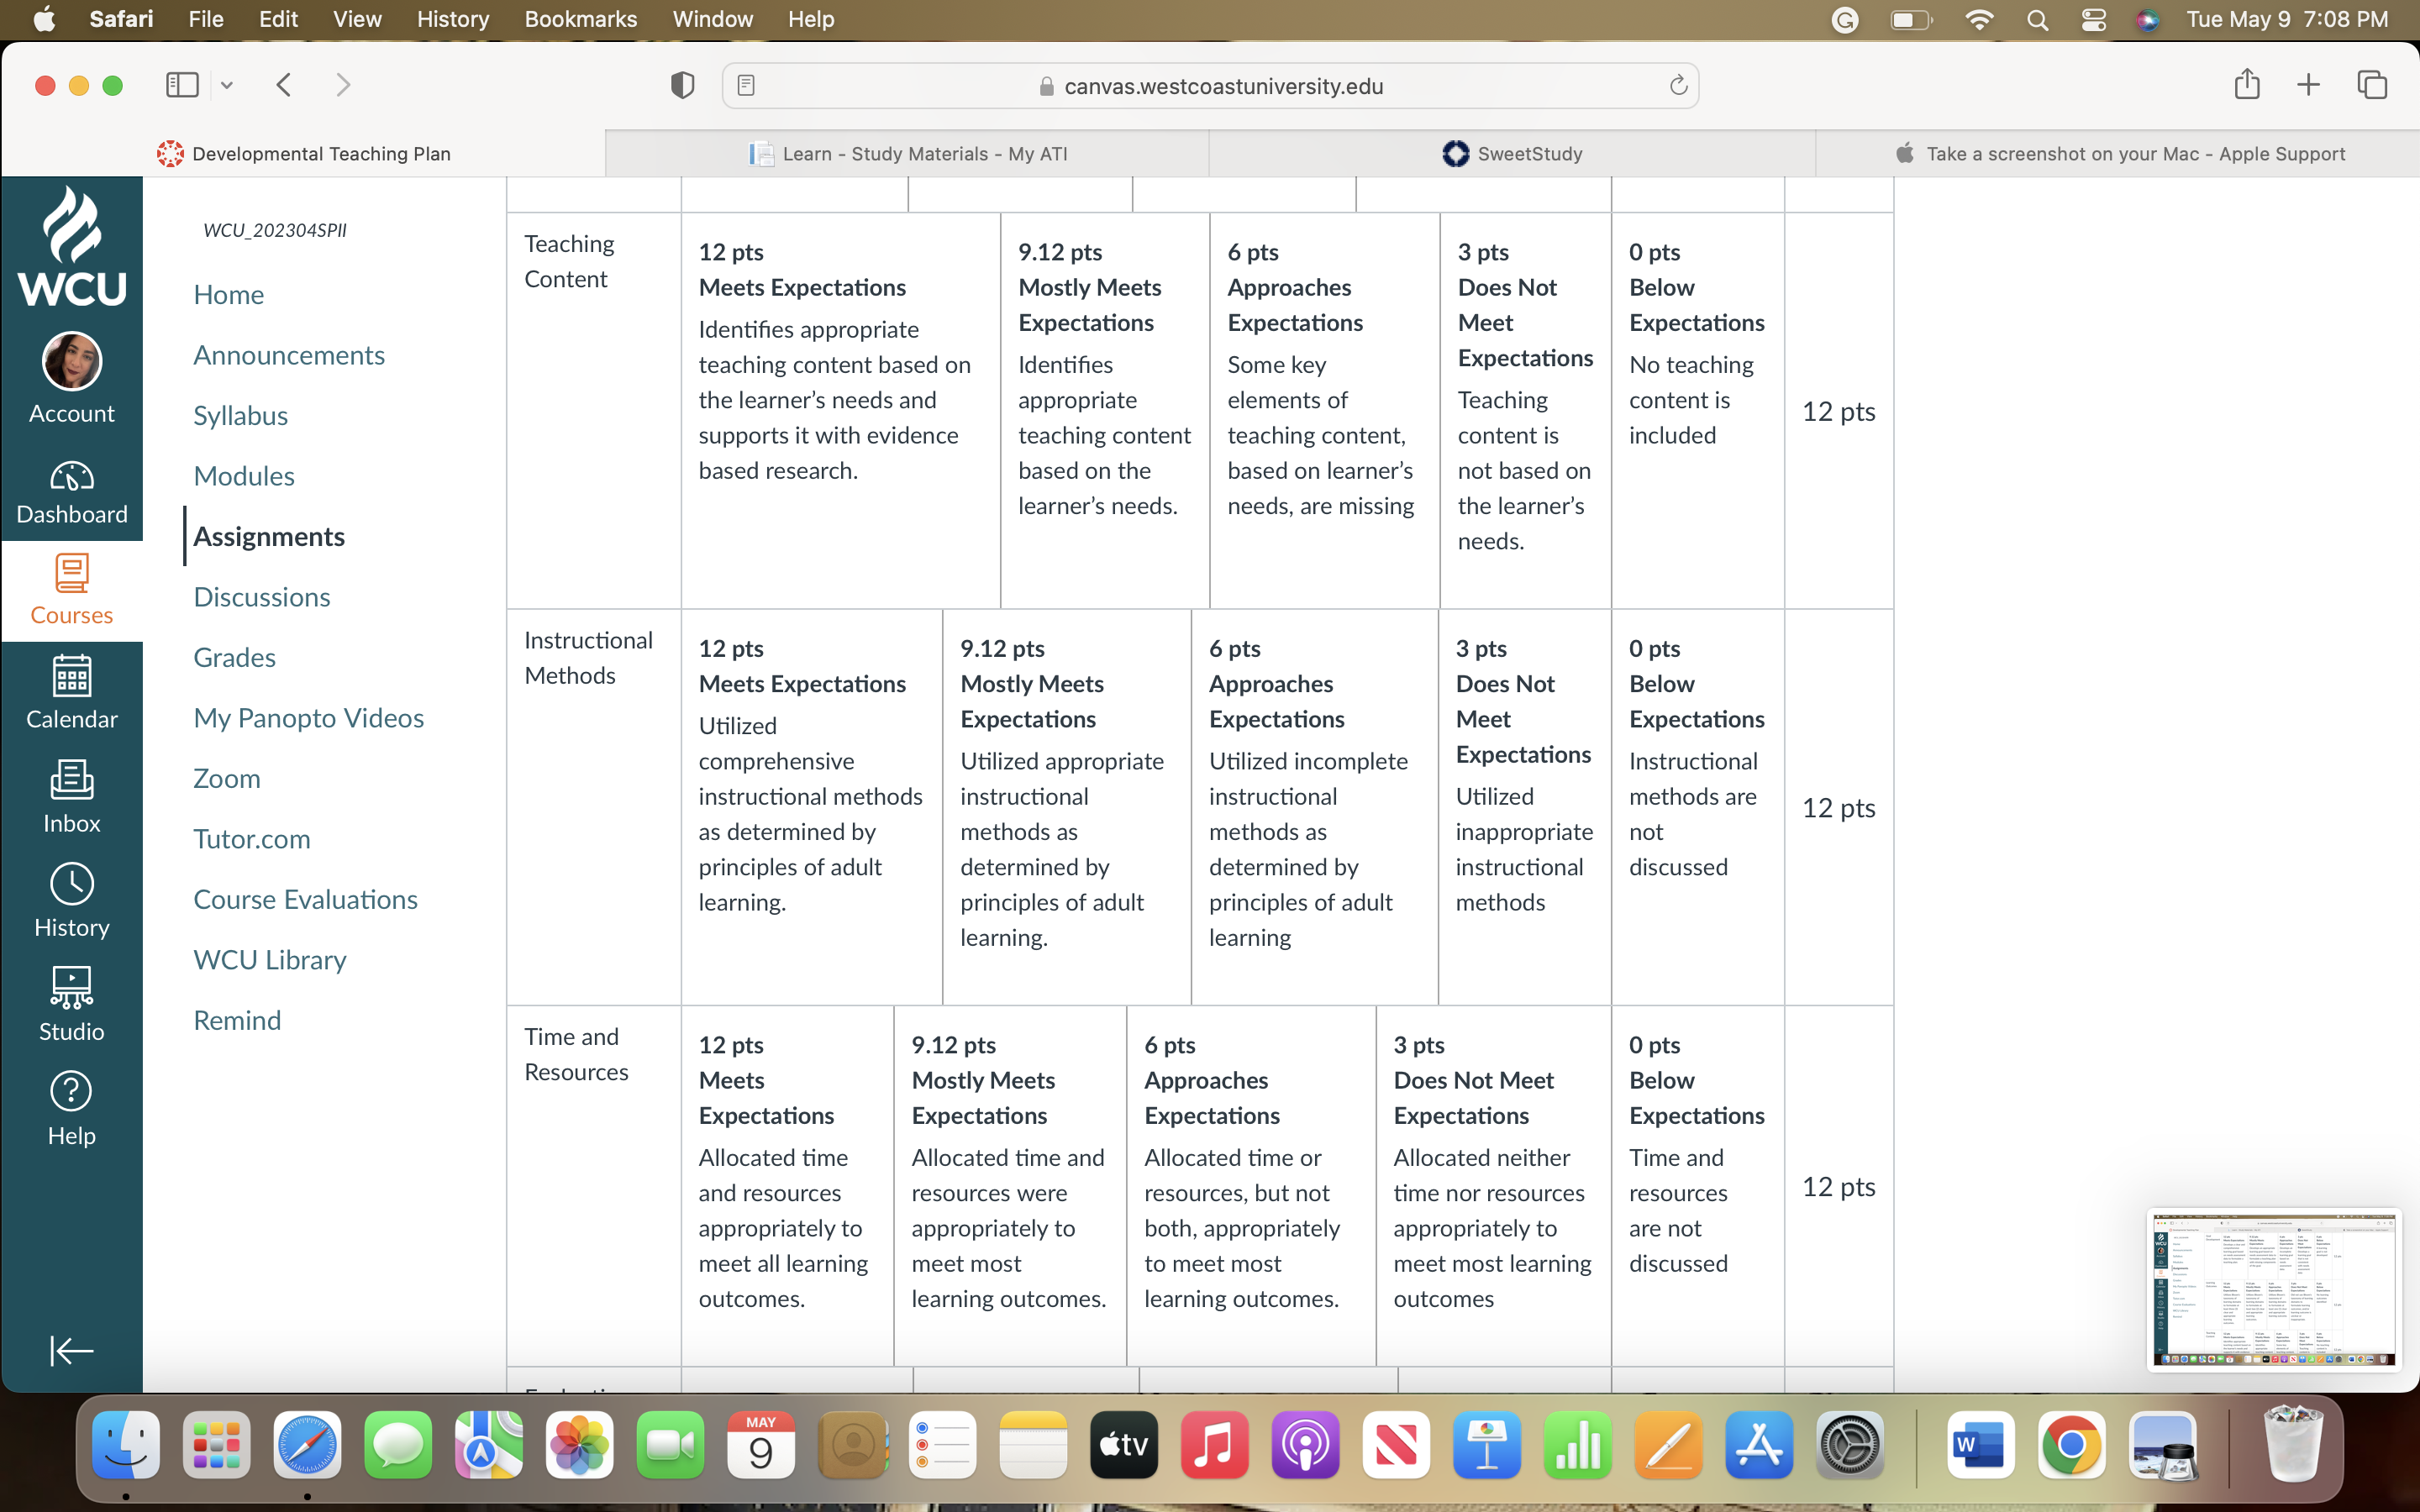Click the Safari address bar URL field
The width and height of the screenshot is (2420, 1512).
point(1210,86)
